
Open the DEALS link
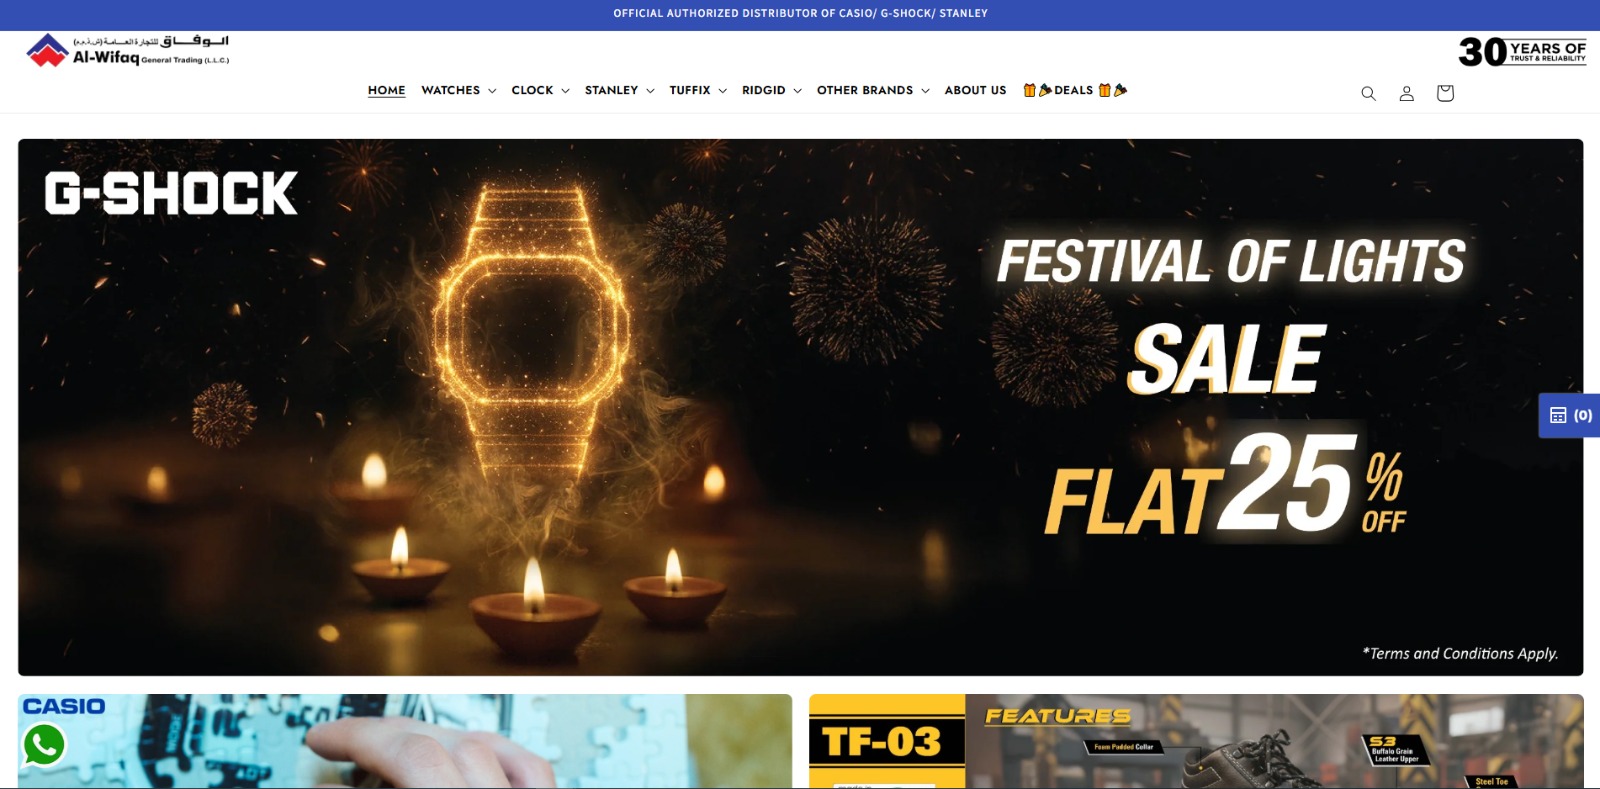[x=1075, y=90]
